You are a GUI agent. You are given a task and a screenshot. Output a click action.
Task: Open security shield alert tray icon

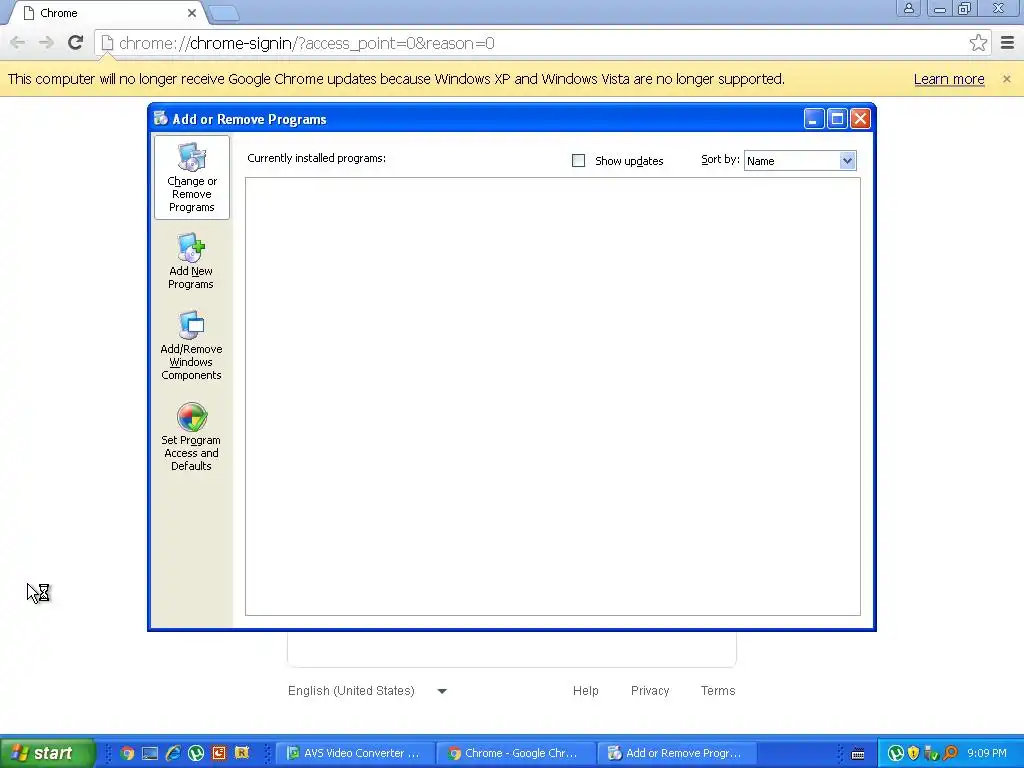[914, 753]
